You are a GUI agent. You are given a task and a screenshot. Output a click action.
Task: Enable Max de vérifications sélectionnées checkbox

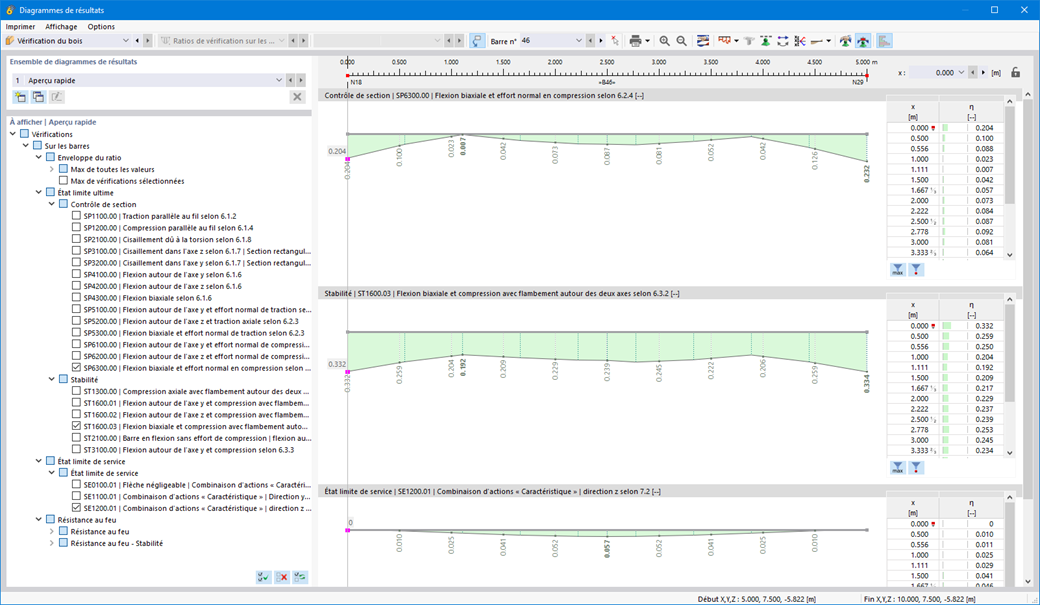point(64,180)
